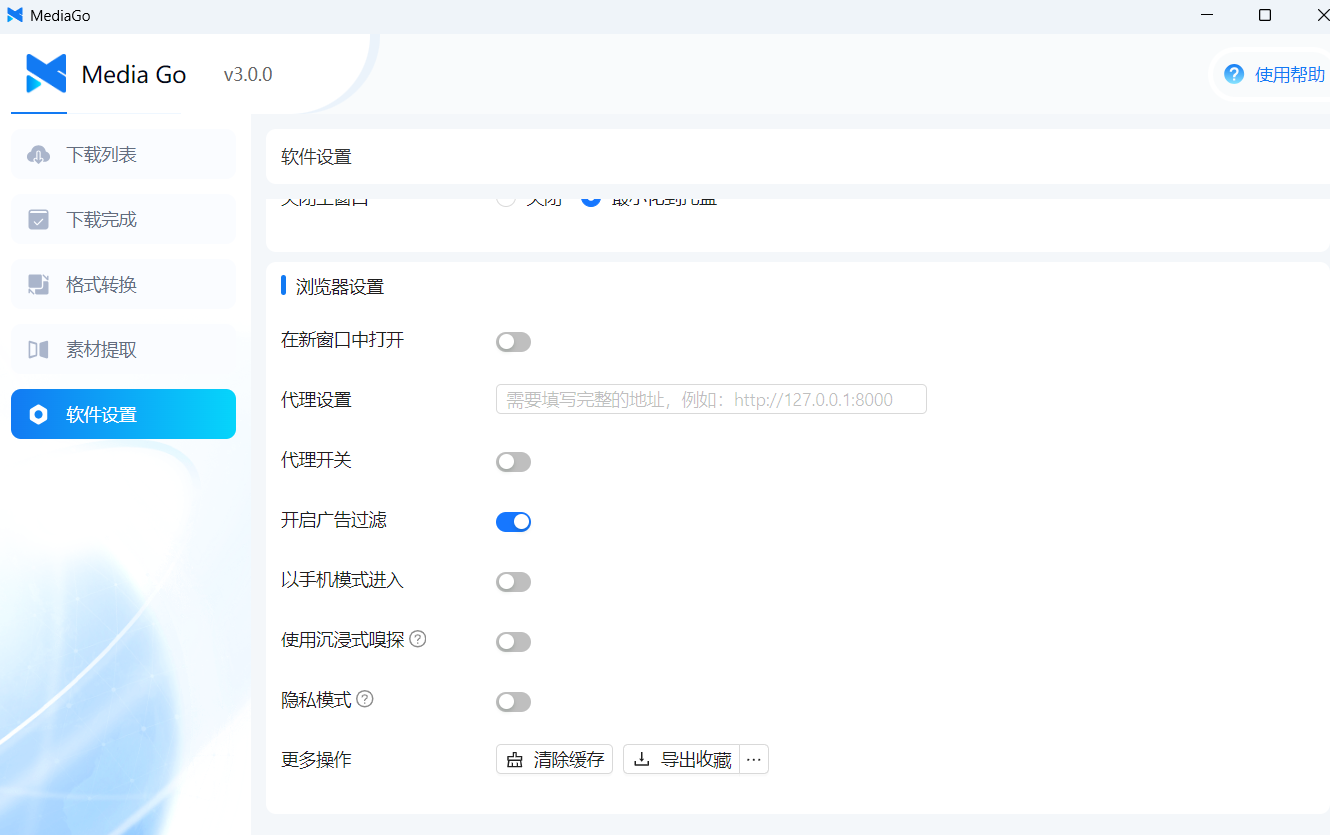Open the 下载列表 menu item

click(123, 155)
